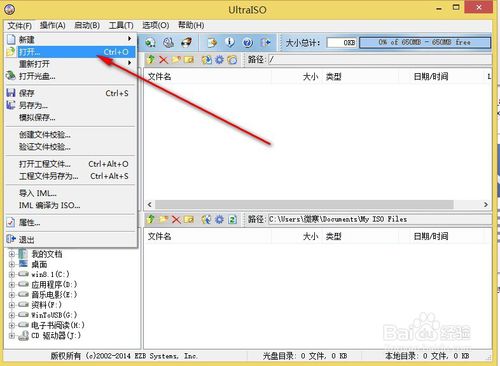Open the 新建 submenu
500x366 pixels.
(x=70, y=39)
